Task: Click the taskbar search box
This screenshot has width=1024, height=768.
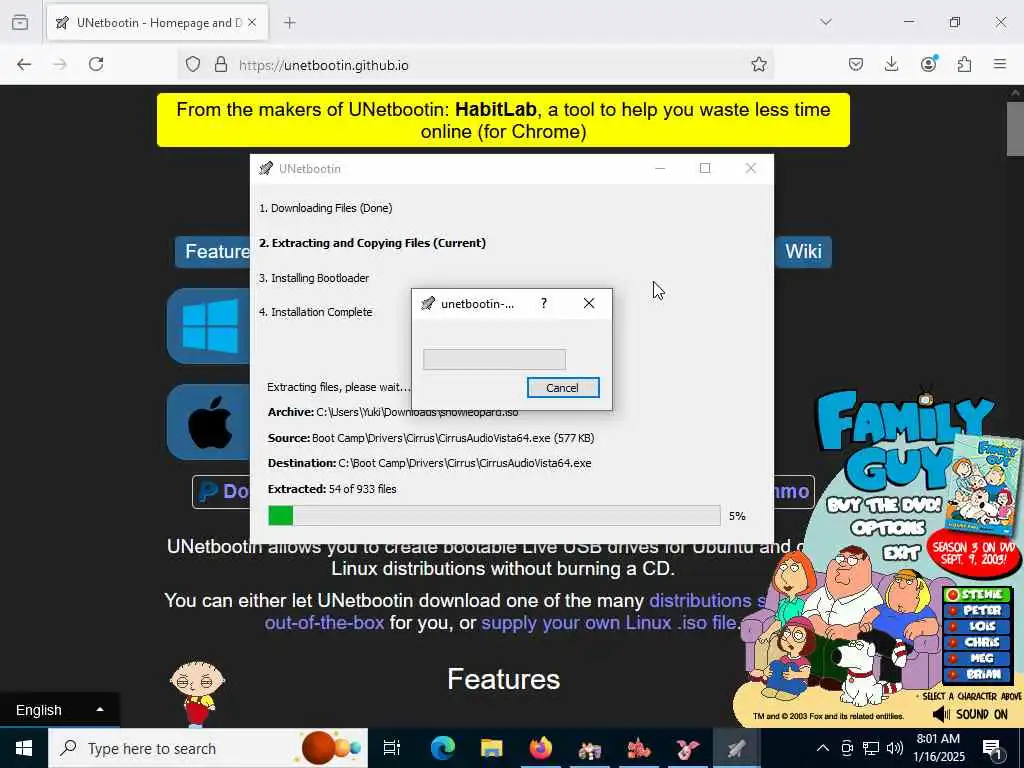Action: pyautogui.click(x=208, y=748)
